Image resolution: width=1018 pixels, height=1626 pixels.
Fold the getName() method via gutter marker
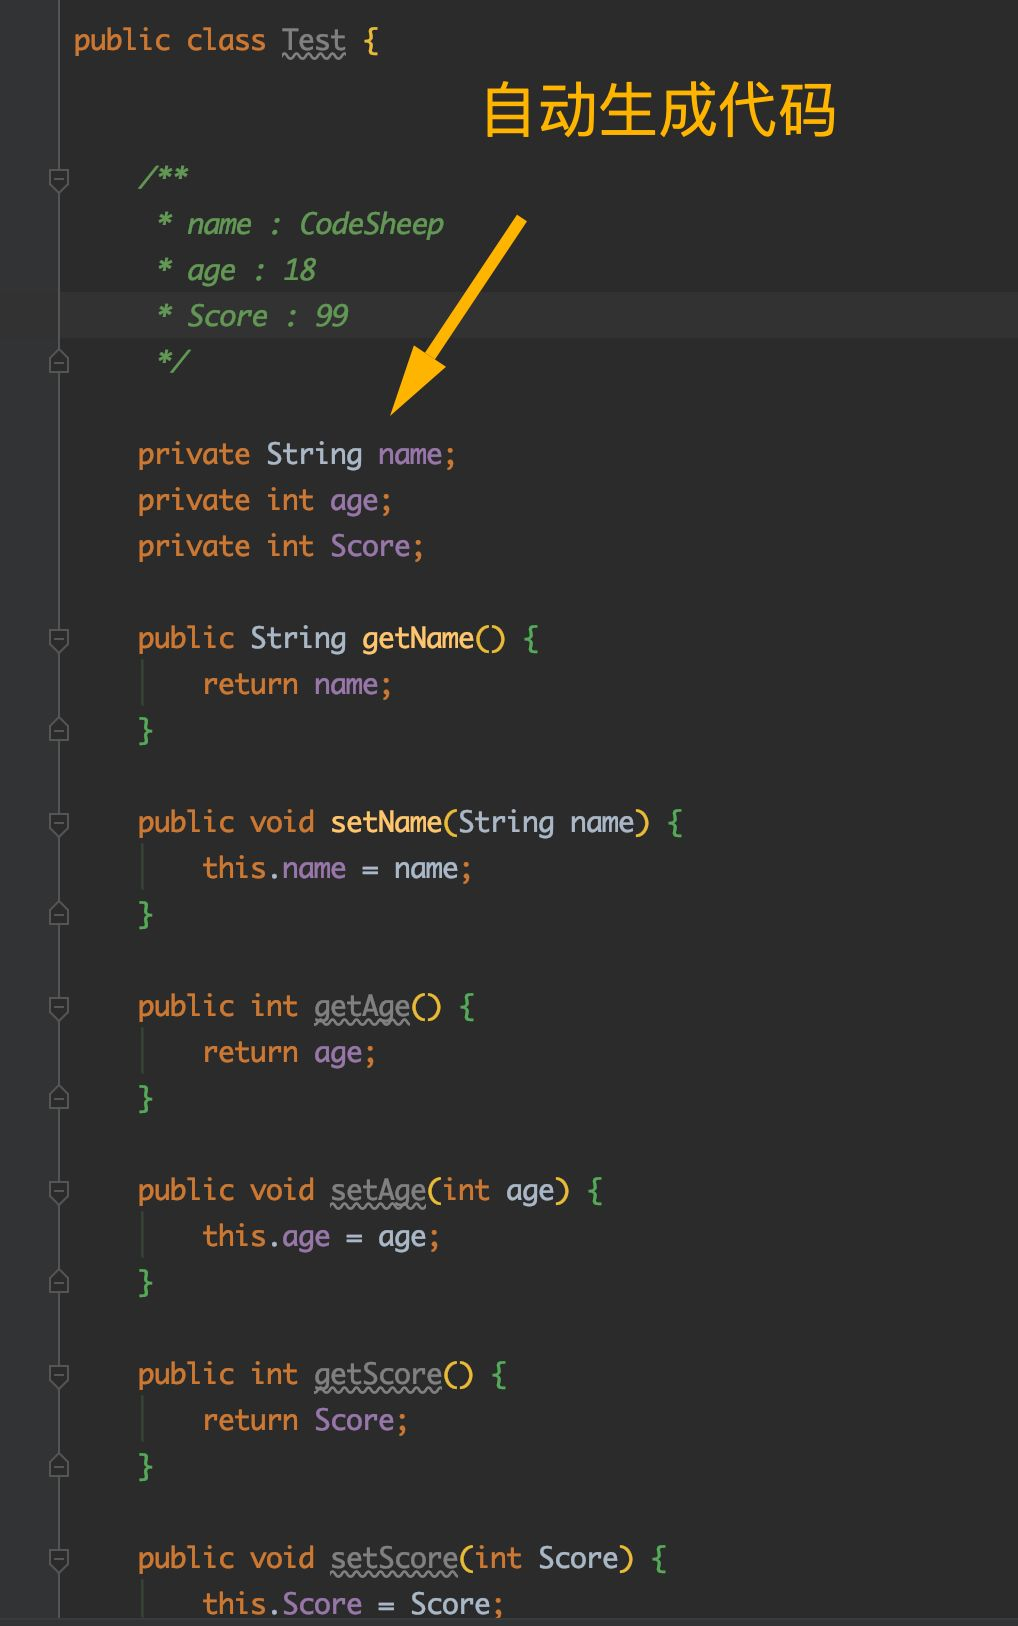point(59,639)
